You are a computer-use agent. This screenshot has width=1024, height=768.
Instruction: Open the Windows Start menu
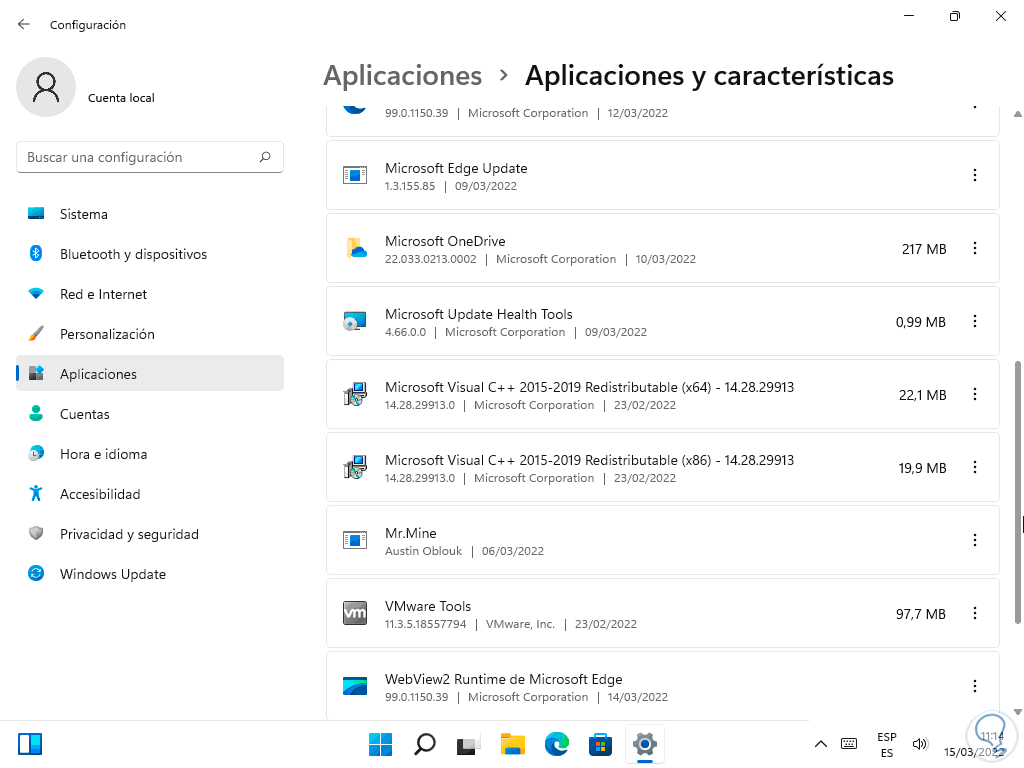point(380,744)
